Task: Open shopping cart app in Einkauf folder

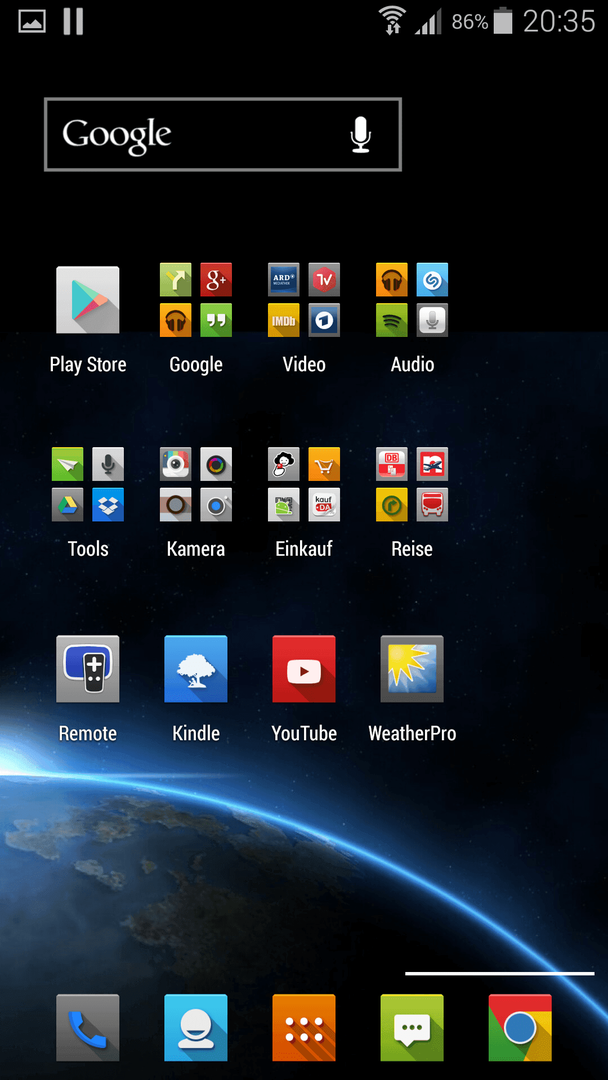Action: coord(324,464)
